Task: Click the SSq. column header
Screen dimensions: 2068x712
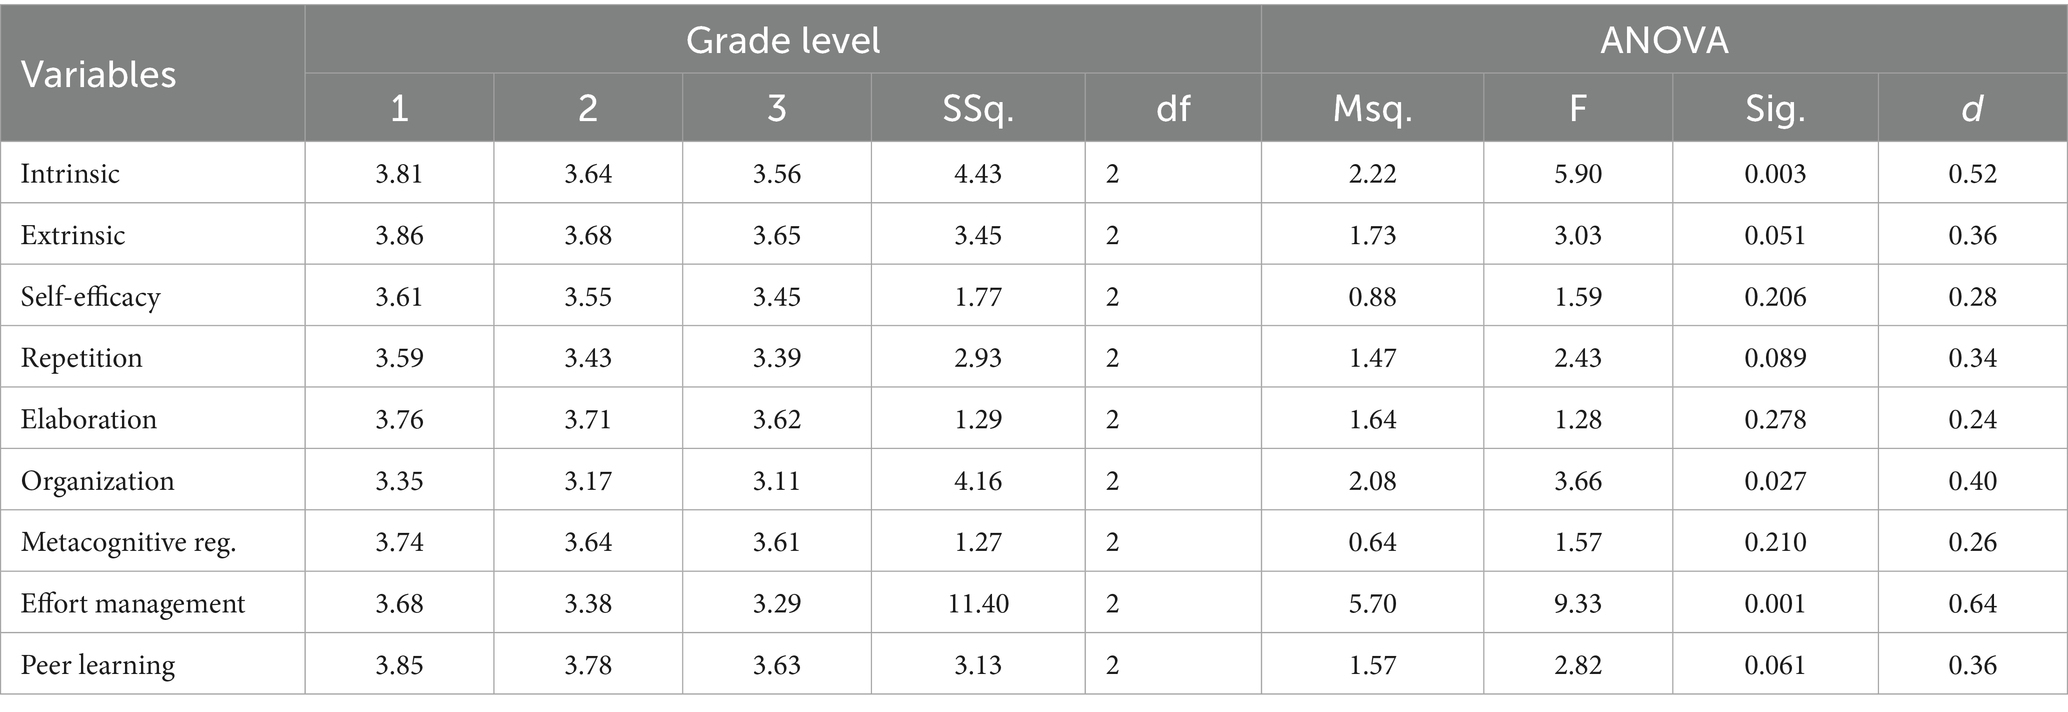Action: tap(977, 108)
